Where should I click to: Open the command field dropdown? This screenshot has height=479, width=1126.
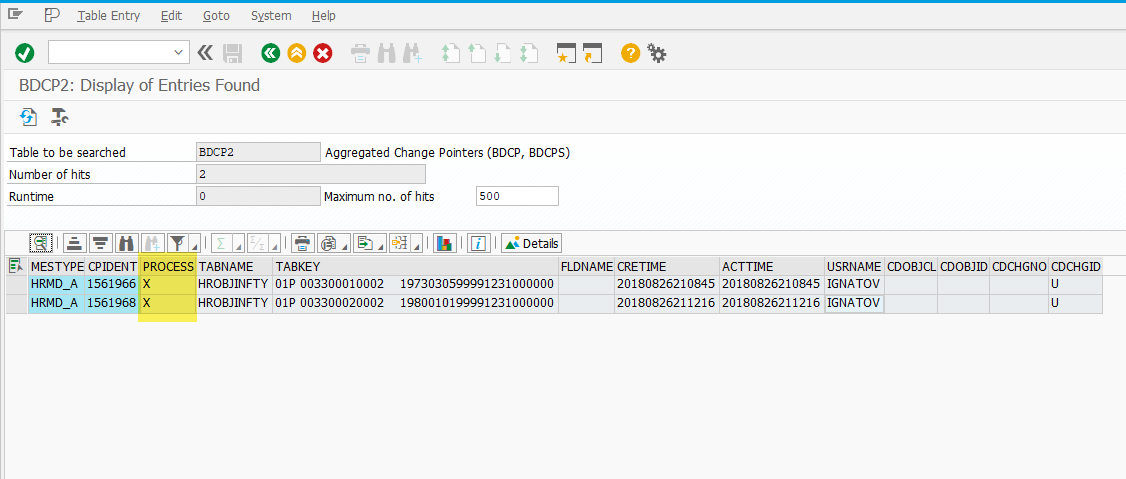tap(178, 52)
